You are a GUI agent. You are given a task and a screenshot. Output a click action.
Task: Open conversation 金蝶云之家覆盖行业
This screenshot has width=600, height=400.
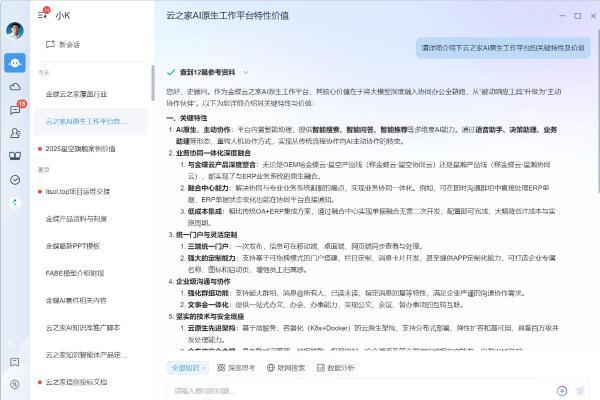click(91, 94)
